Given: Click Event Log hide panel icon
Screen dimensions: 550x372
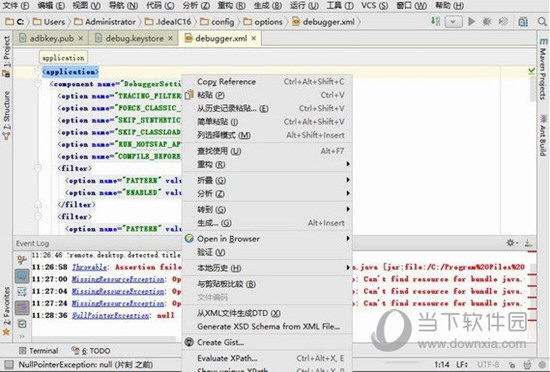Looking at the screenshot, I should [x=528, y=243].
